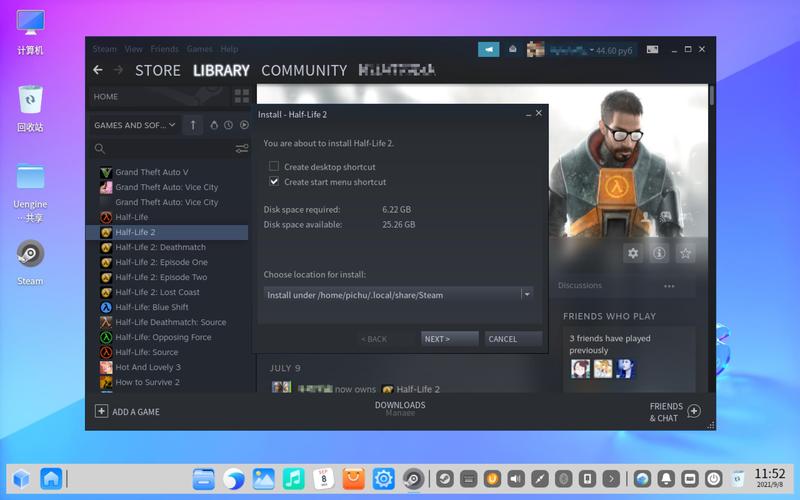Open the launcher cube icon in dock
This screenshot has width=800, height=500.
21,479
